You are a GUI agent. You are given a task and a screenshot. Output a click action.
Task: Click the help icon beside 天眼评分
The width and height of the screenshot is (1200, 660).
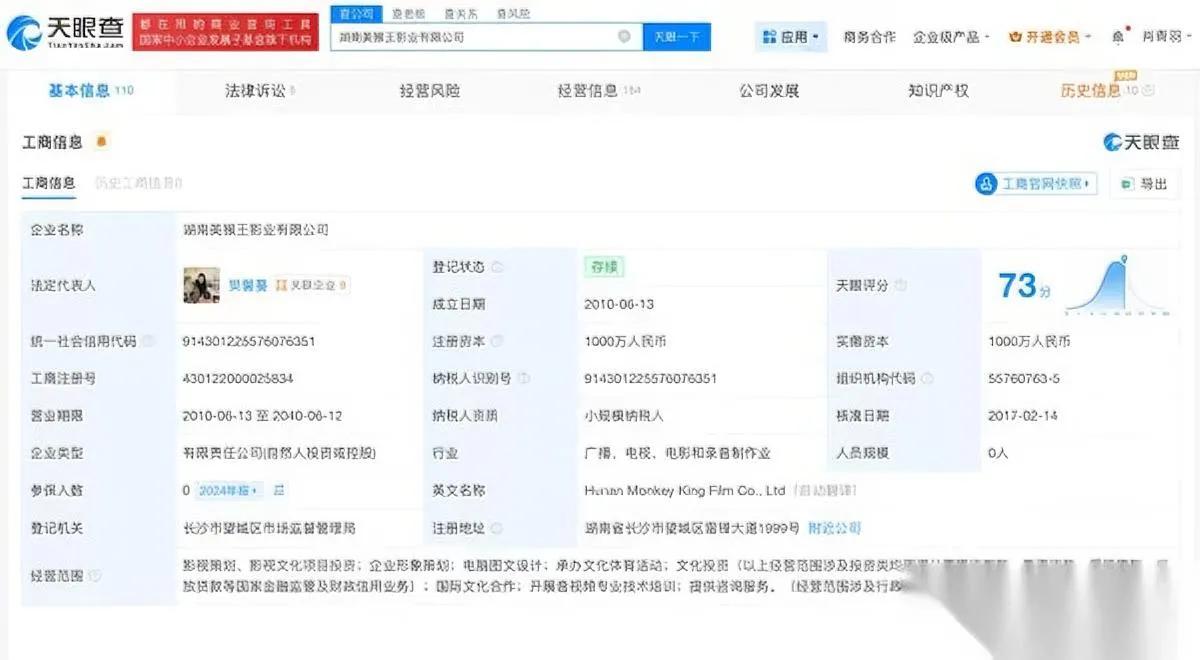(x=901, y=285)
